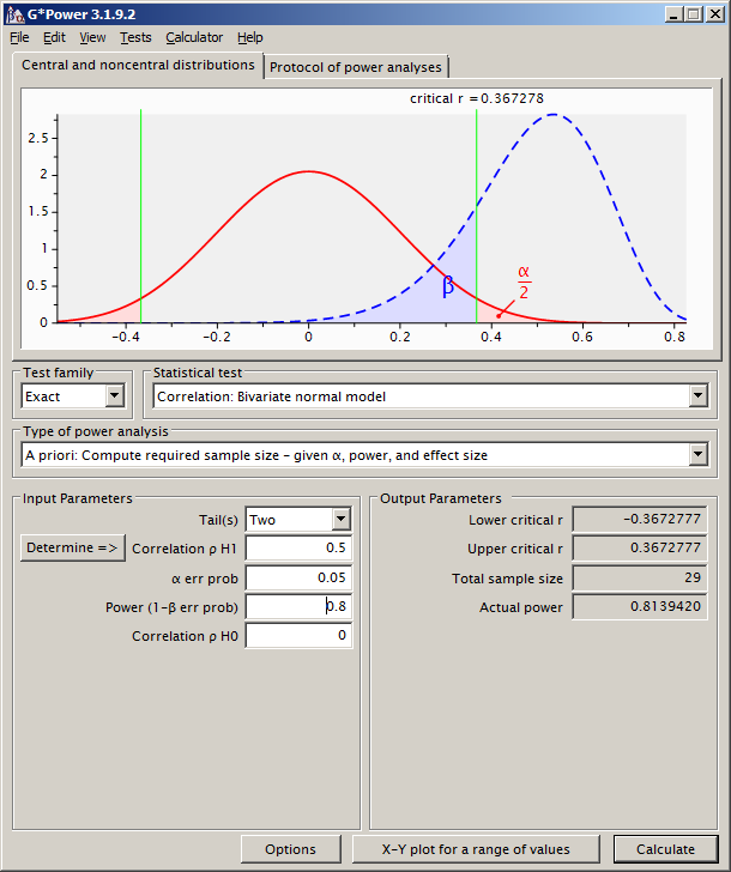Select Central and noncentral distributions tab
Screen dimensions: 731x872
pos(138,65)
